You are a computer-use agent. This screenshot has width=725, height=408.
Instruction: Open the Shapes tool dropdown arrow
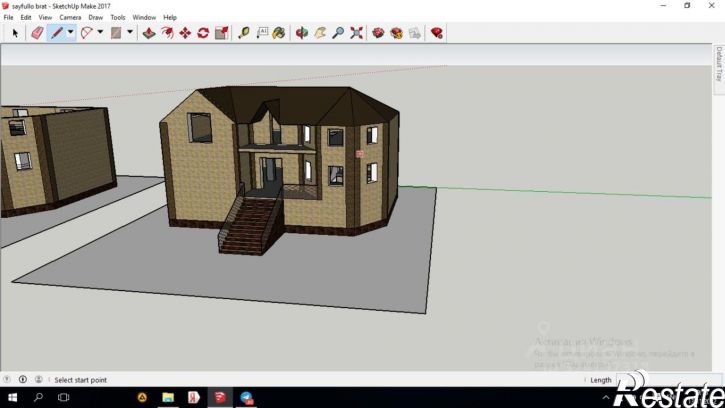(x=130, y=33)
